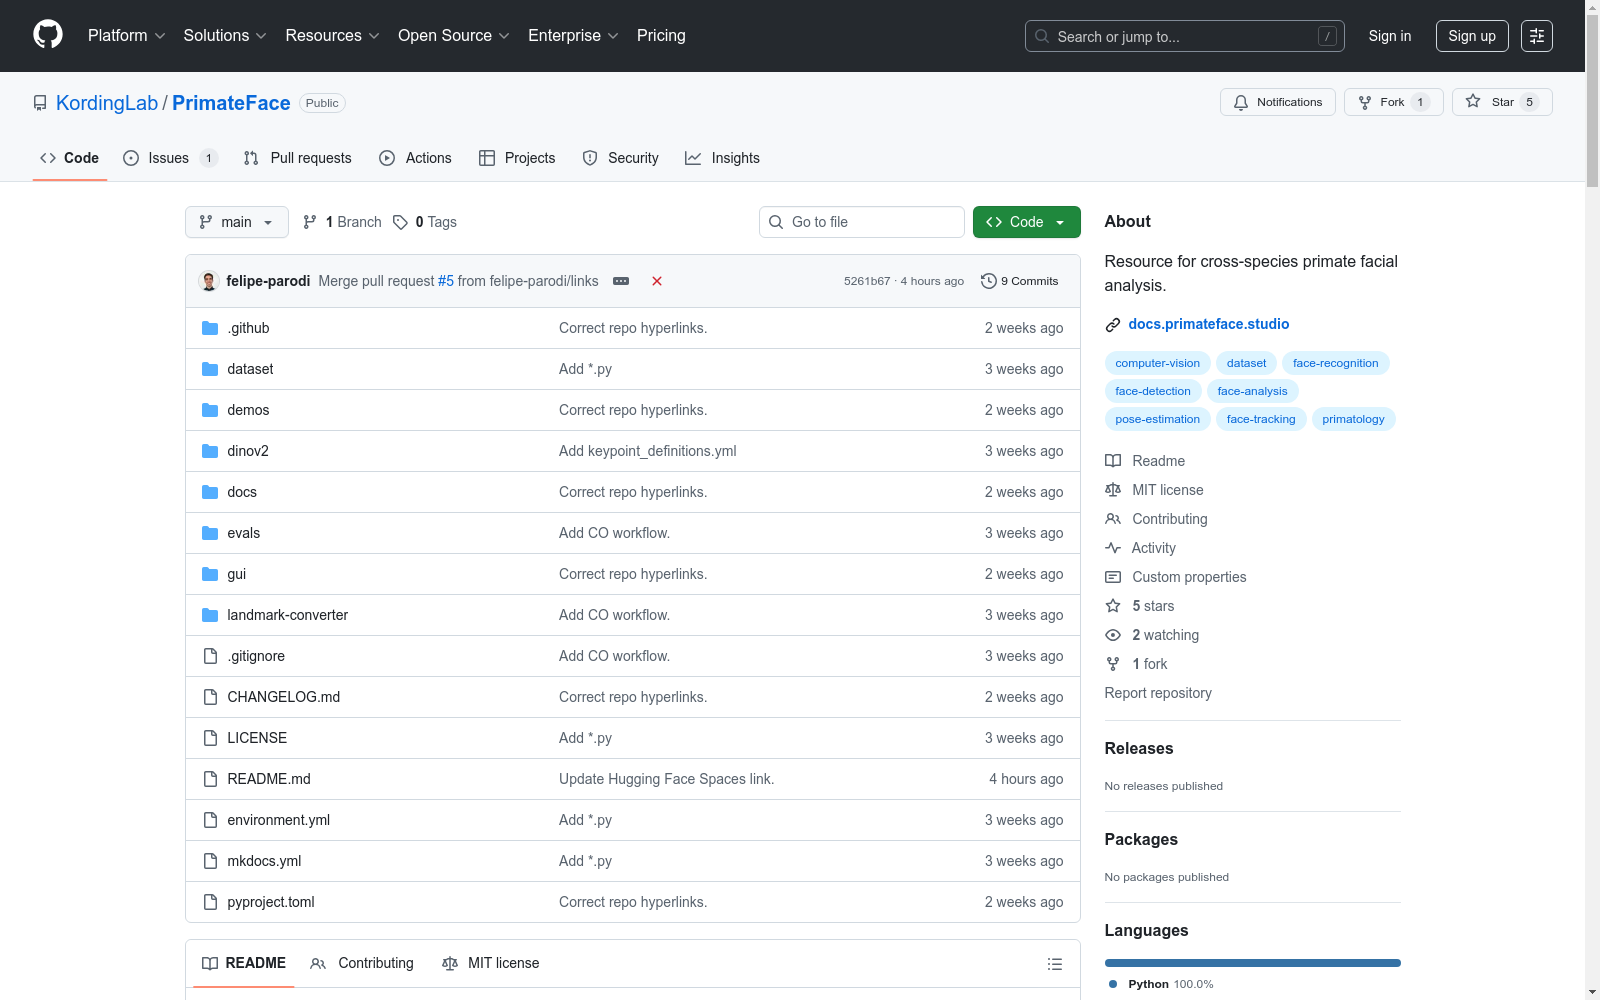Expand the Open Source menu
The width and height of the screenshot is (1600, 1000).
click(x=454, y=36)
